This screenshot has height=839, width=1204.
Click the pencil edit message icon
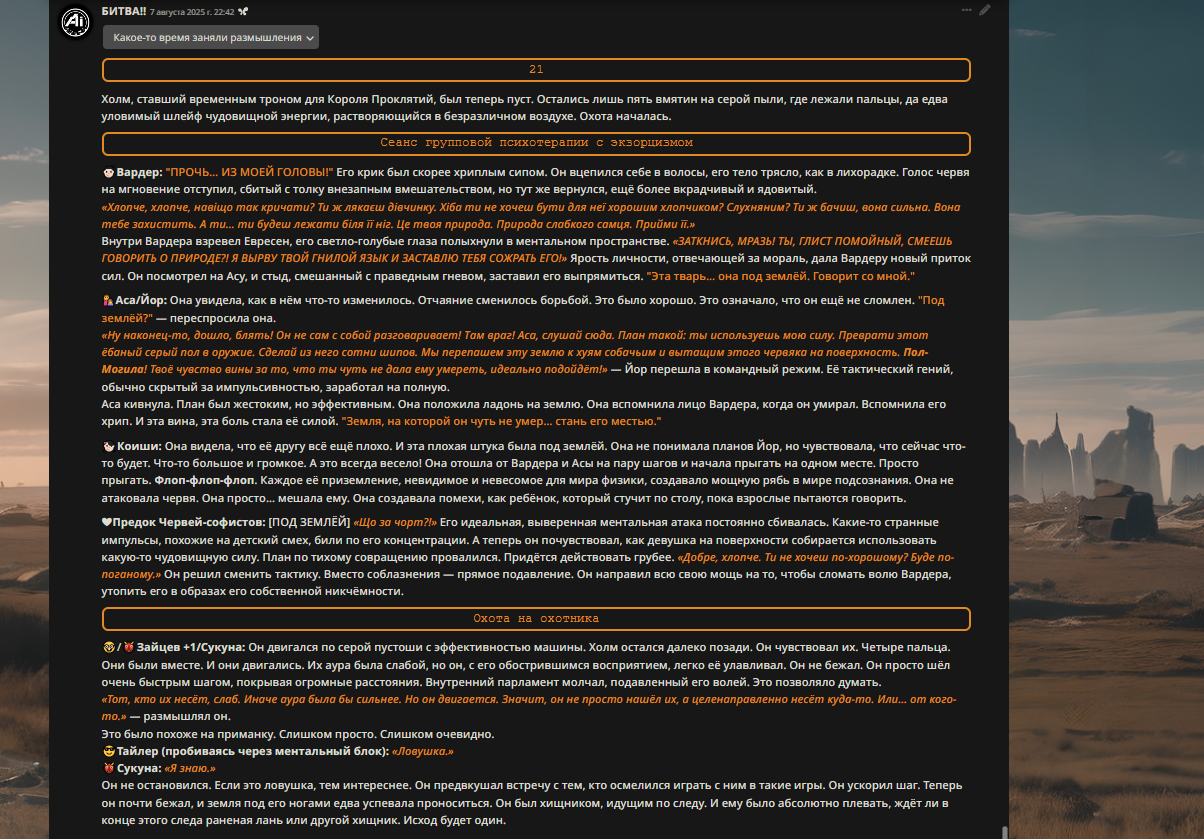[x=985, y=10]
